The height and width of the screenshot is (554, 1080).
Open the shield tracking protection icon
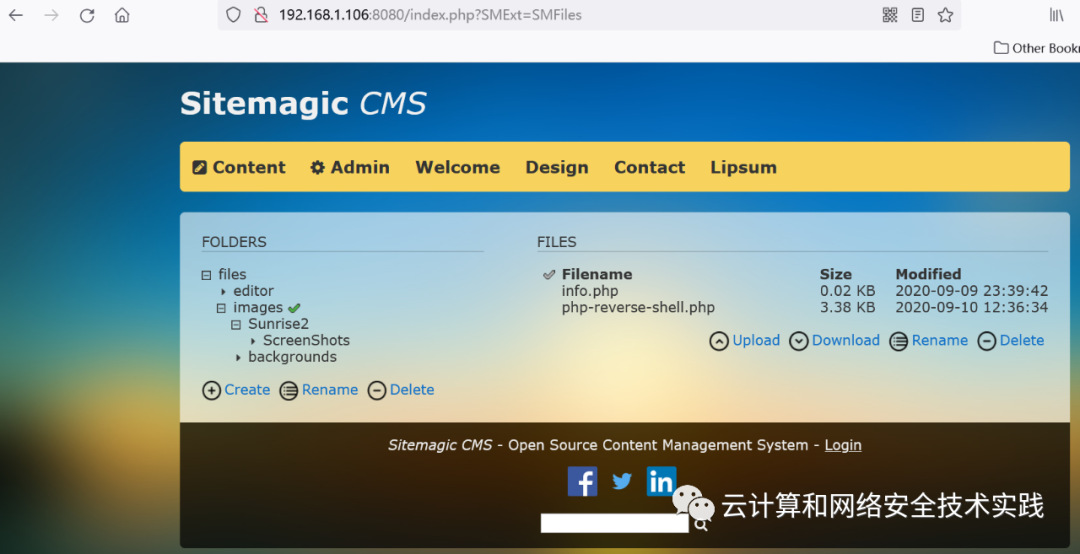(x=233, y=14)
